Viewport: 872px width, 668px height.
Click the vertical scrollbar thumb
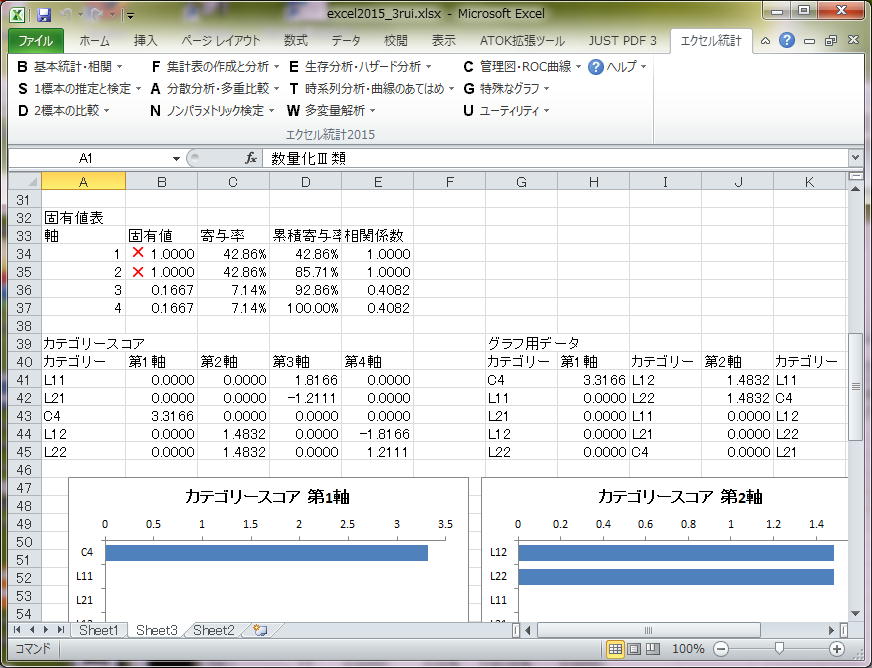pyautogui.click(x=855, y=386)
